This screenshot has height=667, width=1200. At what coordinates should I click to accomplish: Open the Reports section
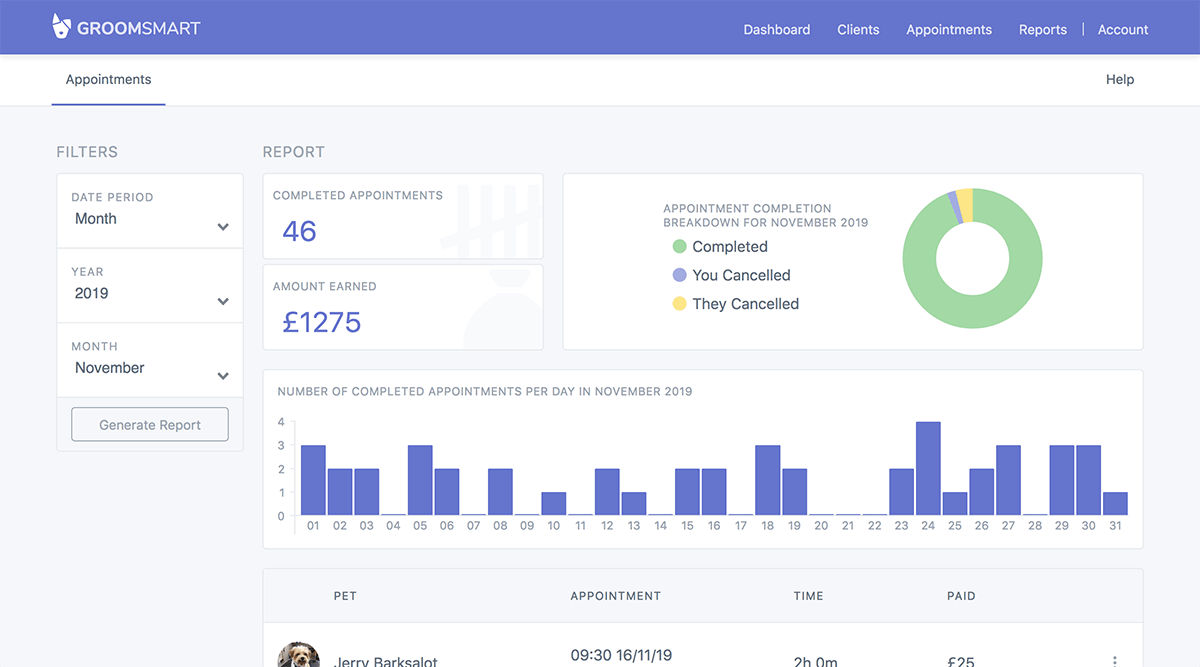point(1043,29)
